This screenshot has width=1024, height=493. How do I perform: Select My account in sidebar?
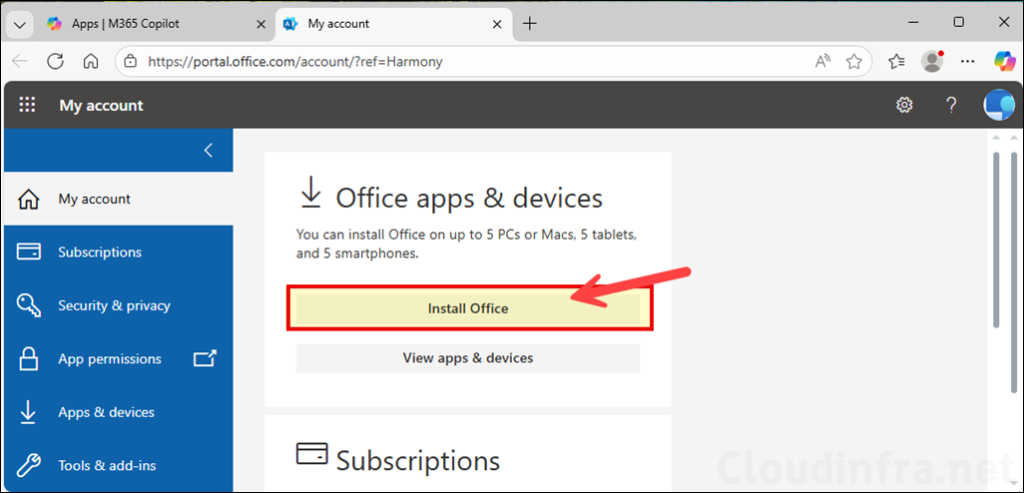118,199
